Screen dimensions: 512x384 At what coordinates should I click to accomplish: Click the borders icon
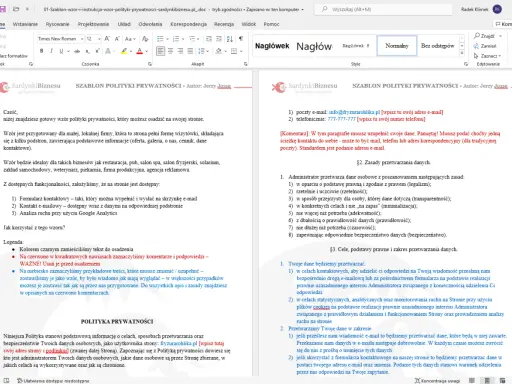234,51
